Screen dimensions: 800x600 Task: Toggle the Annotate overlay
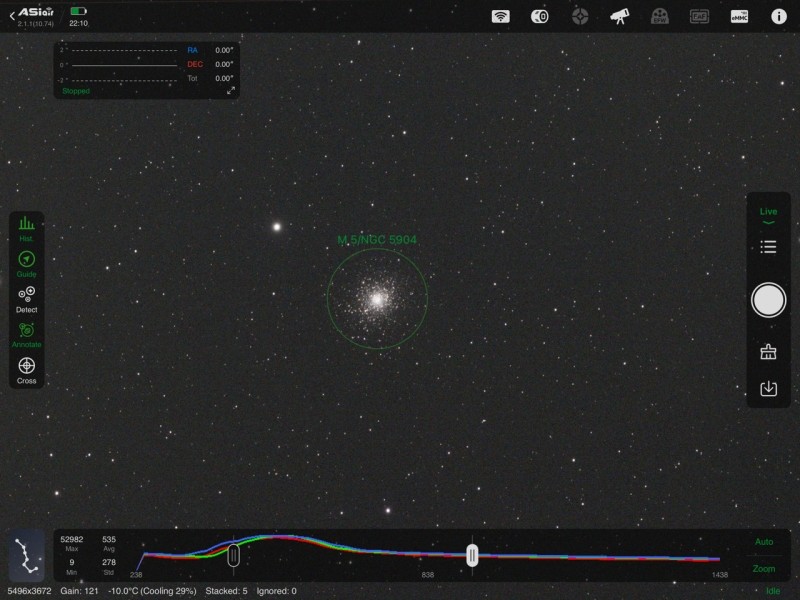[27, 334]
